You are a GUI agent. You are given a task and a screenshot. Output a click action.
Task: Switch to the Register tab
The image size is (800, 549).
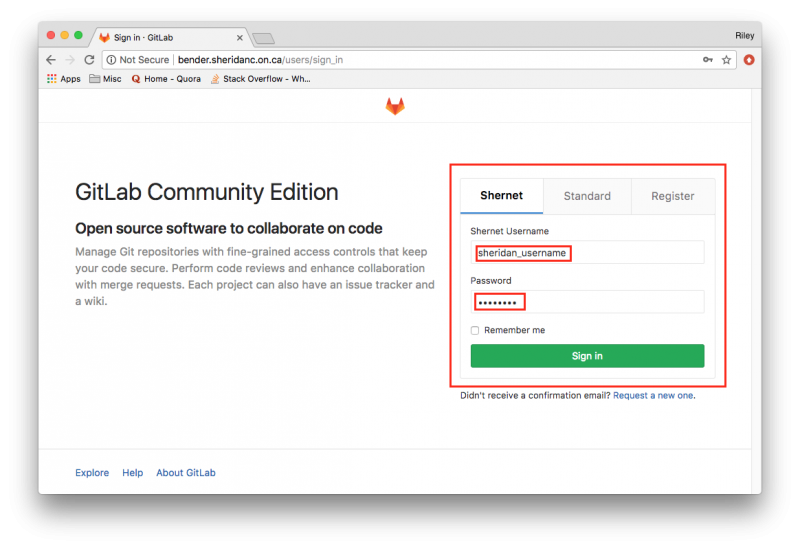[672, 196]
